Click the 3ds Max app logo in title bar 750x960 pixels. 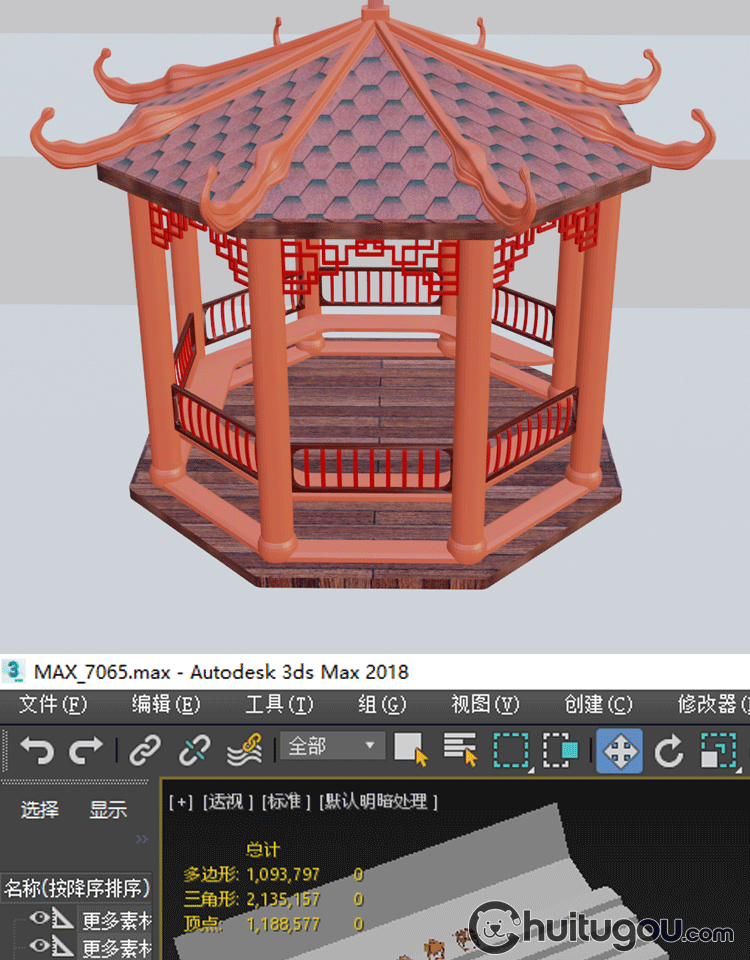[x=13, y=671]
